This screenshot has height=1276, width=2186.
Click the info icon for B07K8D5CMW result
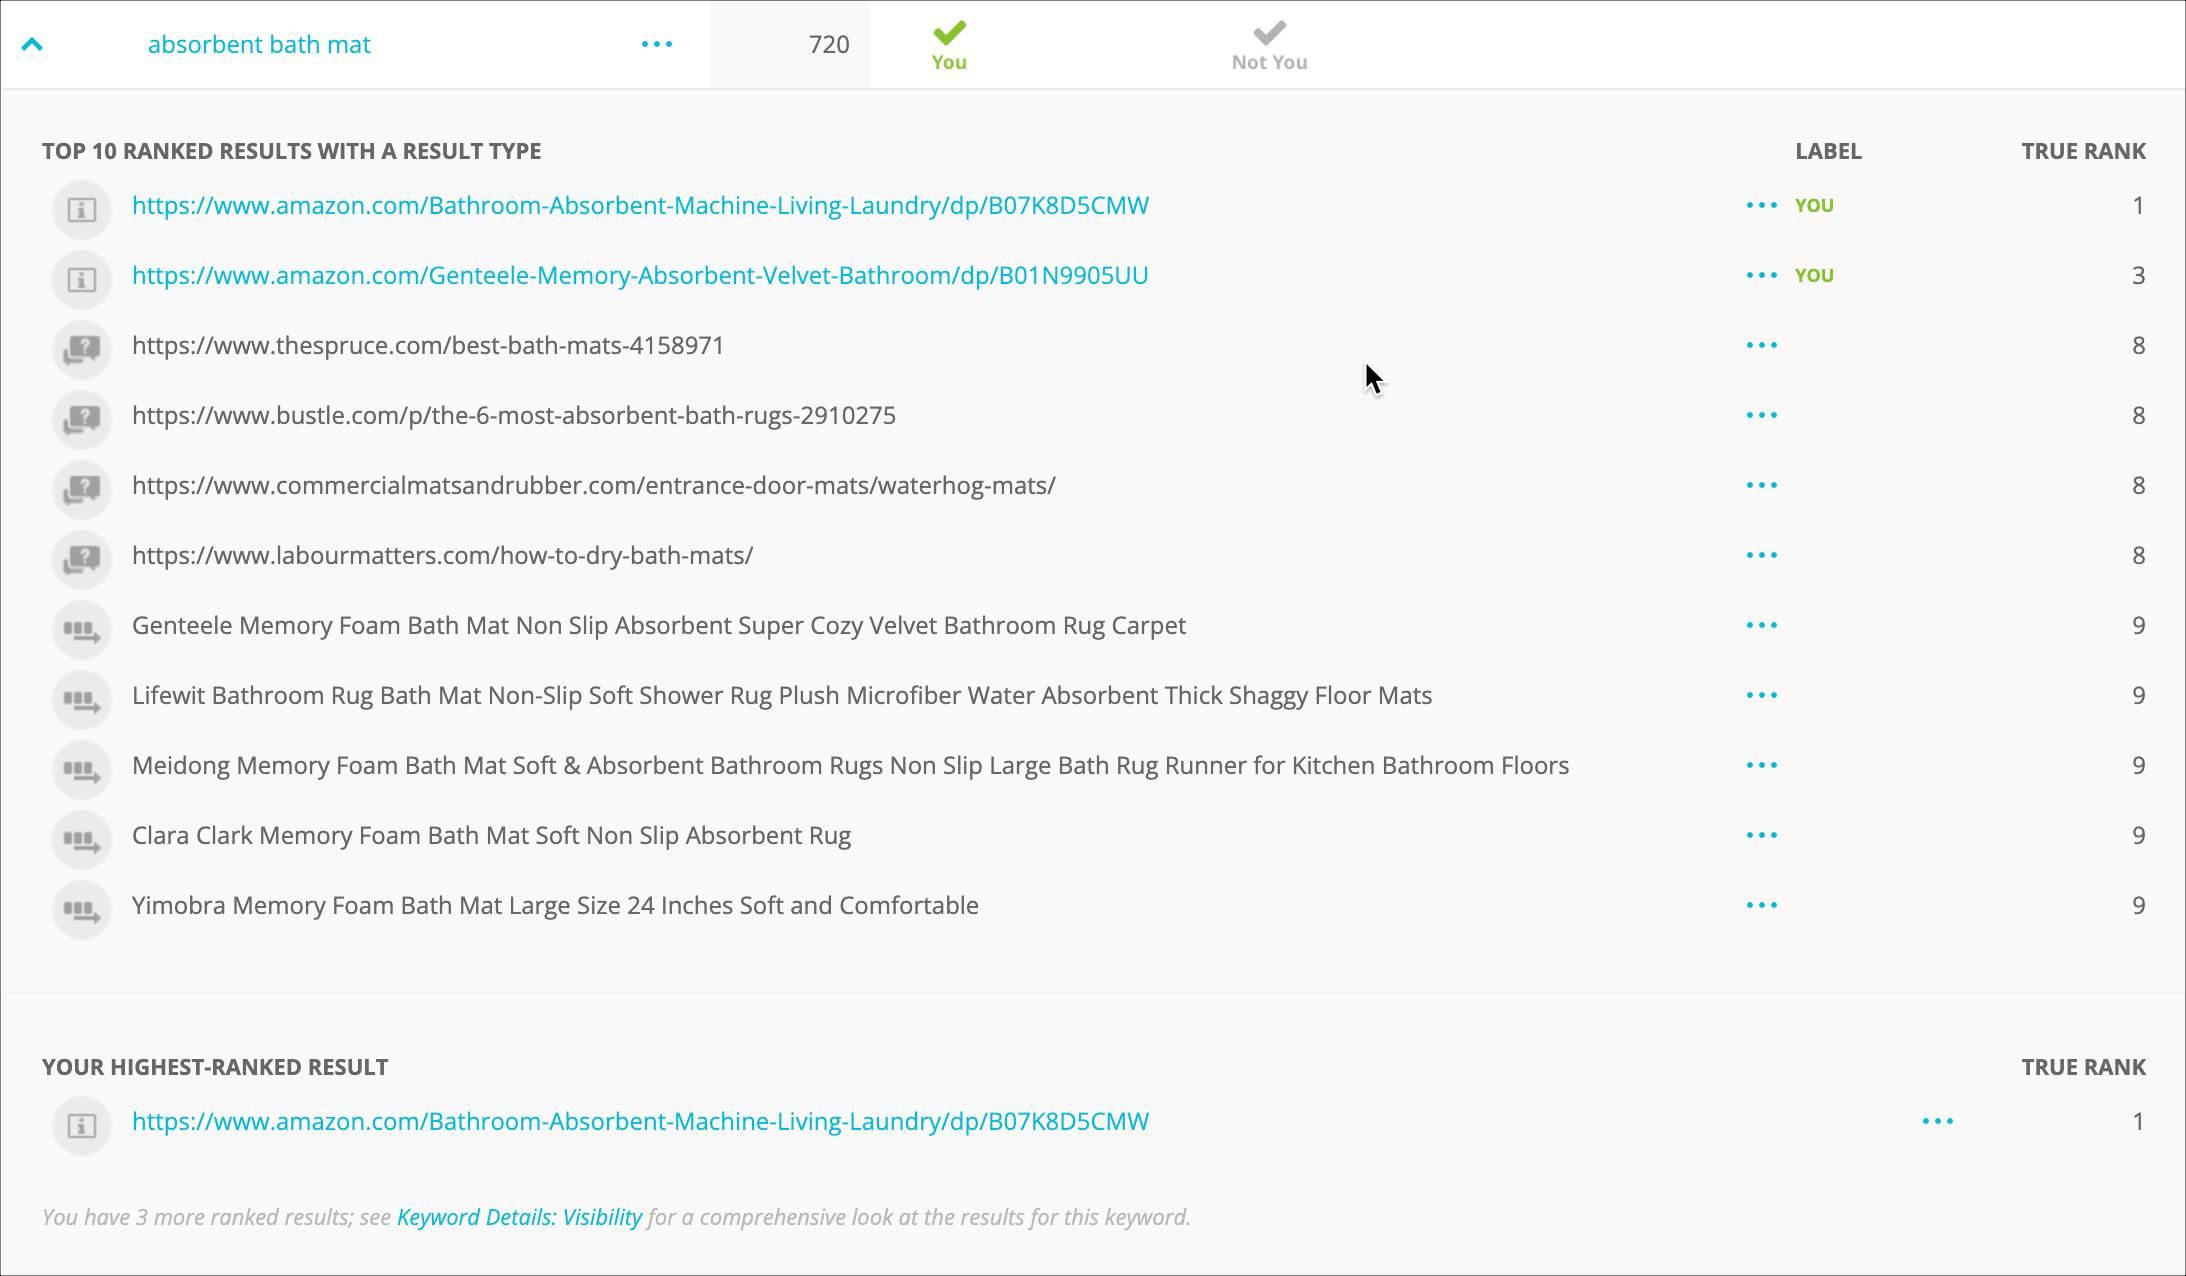tap(81, 209)
